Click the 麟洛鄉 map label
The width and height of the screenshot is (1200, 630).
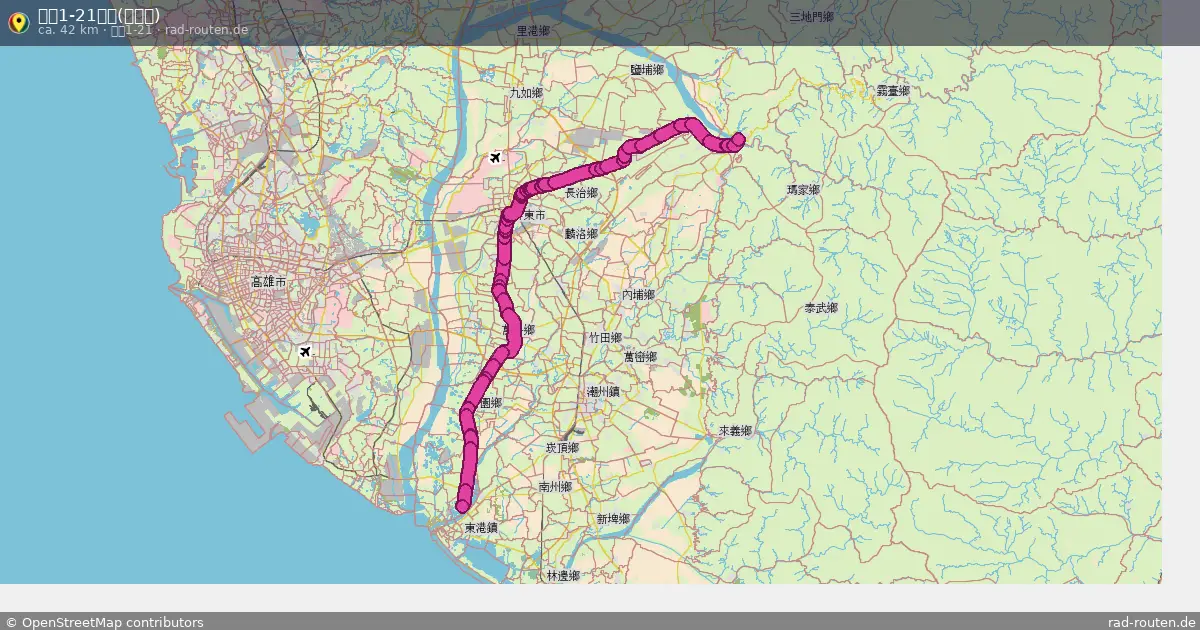pos(581,234)
